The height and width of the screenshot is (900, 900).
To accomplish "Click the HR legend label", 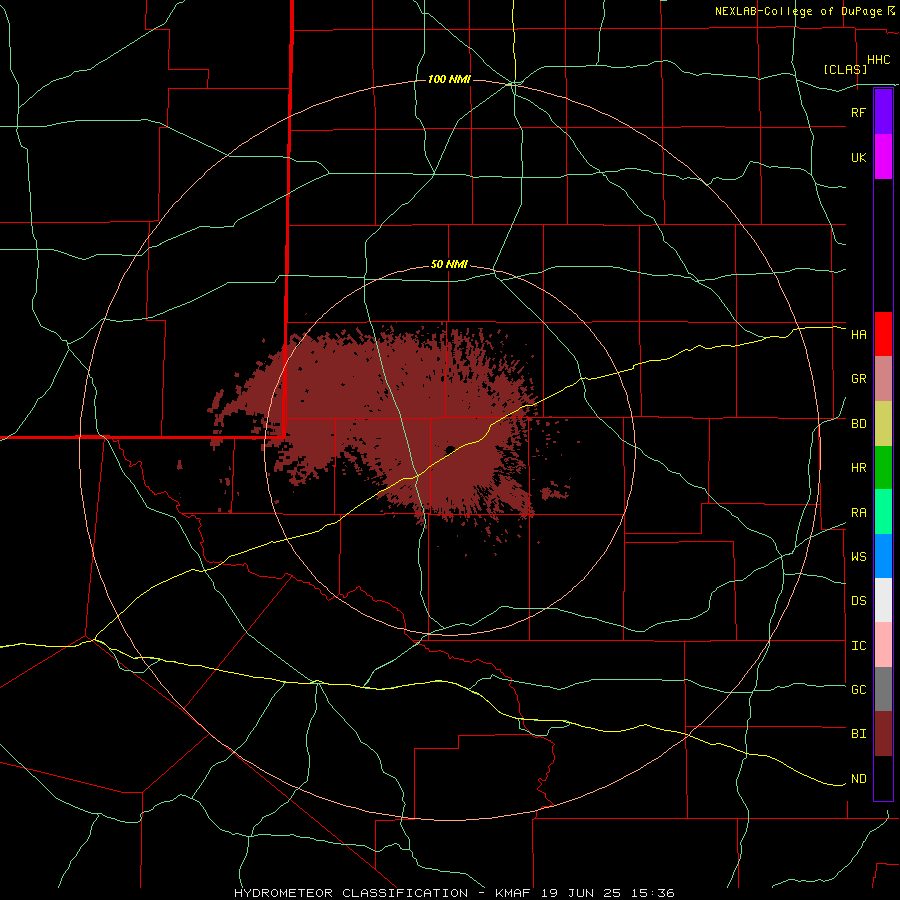I will click(858, 468).
